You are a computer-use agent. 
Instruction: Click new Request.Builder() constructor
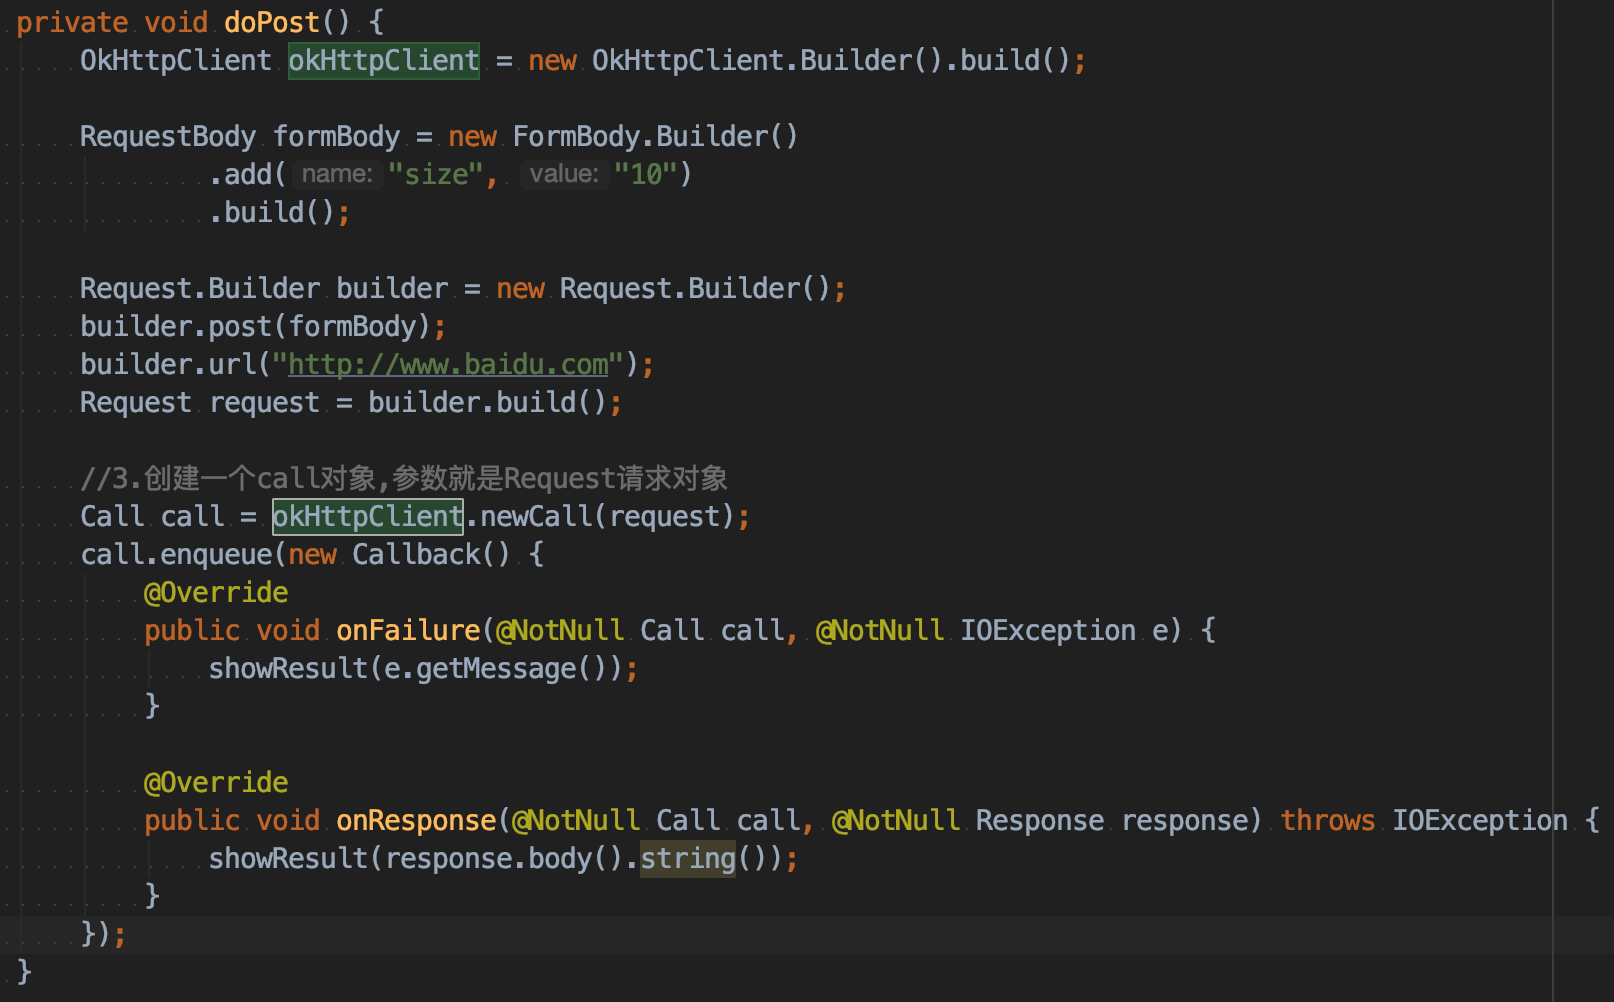coord(664,288)
